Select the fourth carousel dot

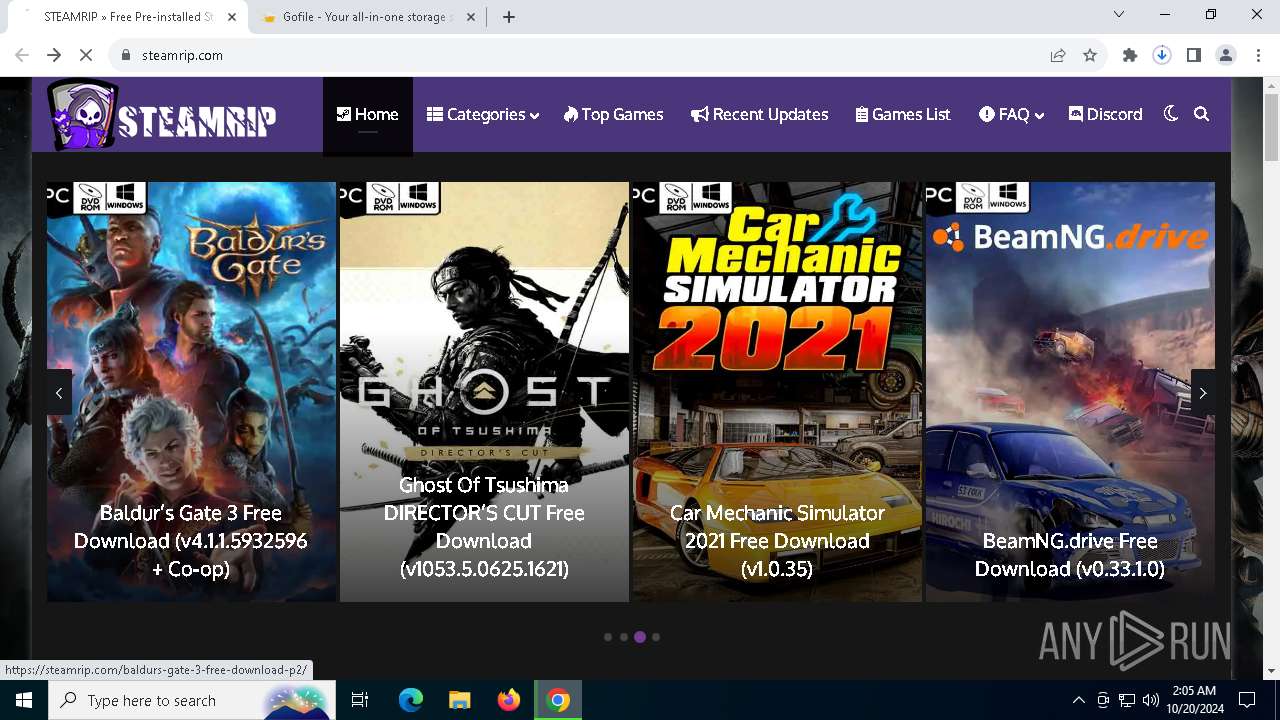(x=656, y=637)
